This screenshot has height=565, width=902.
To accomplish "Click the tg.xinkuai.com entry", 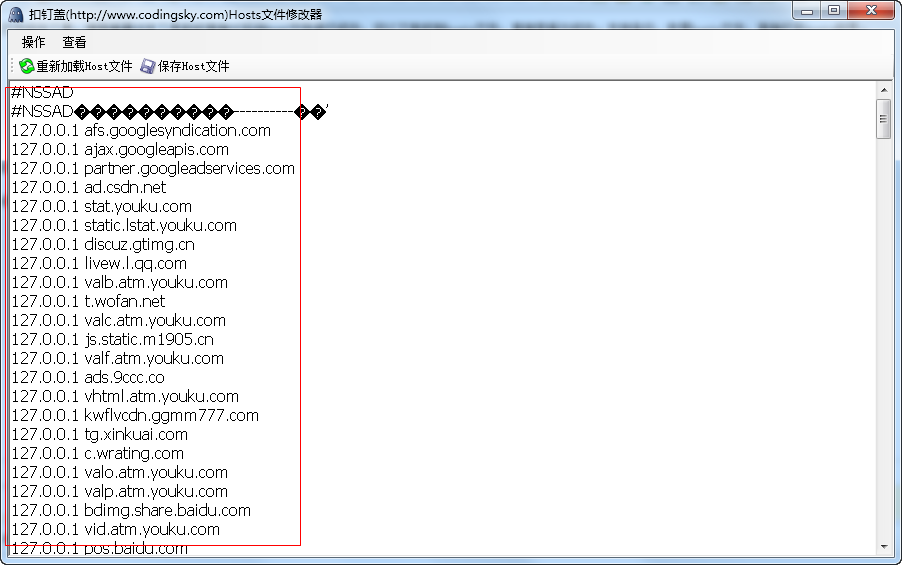I will tap(100, 434).
